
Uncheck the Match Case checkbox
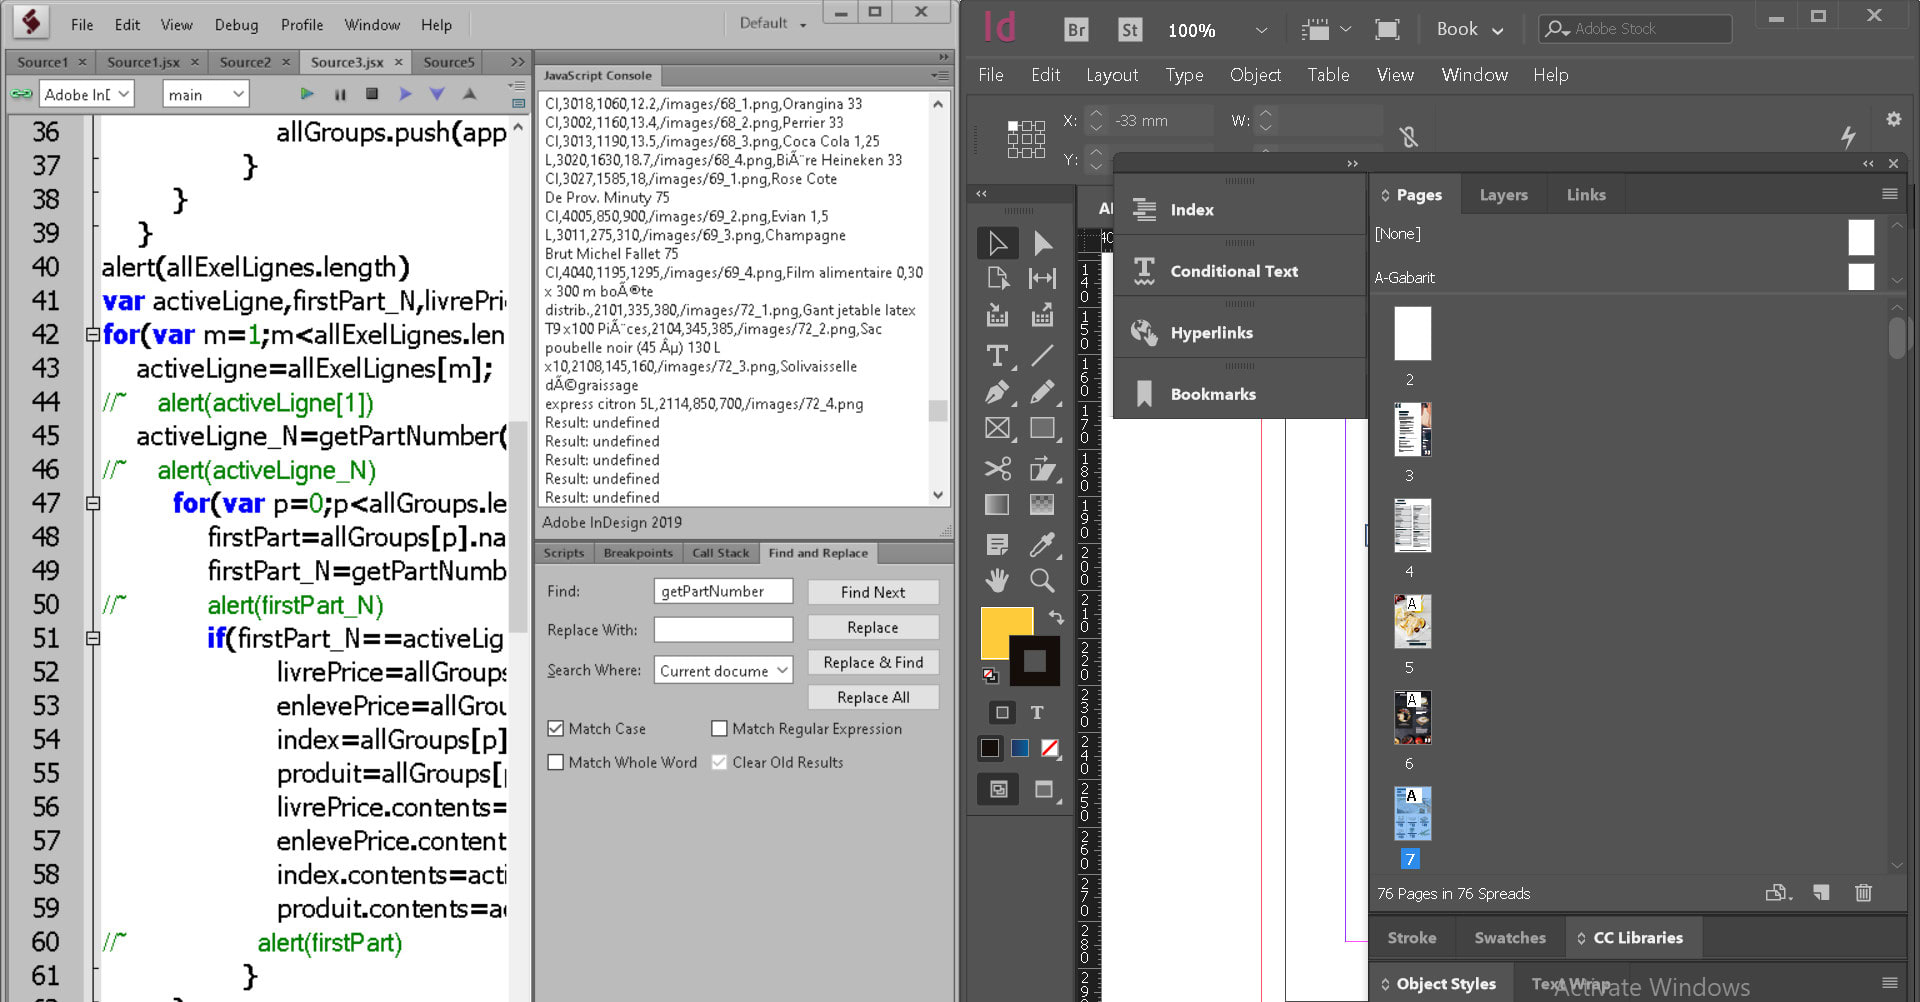coord(556,729)
